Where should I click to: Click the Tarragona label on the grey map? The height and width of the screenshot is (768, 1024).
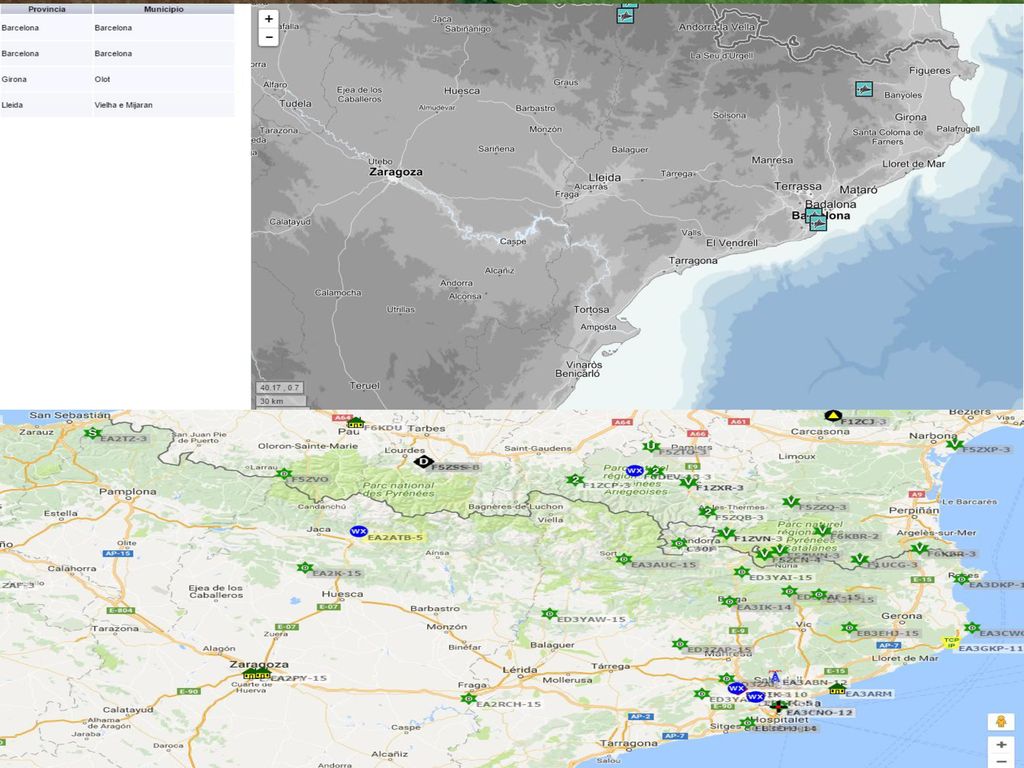(x=693, y=261)
